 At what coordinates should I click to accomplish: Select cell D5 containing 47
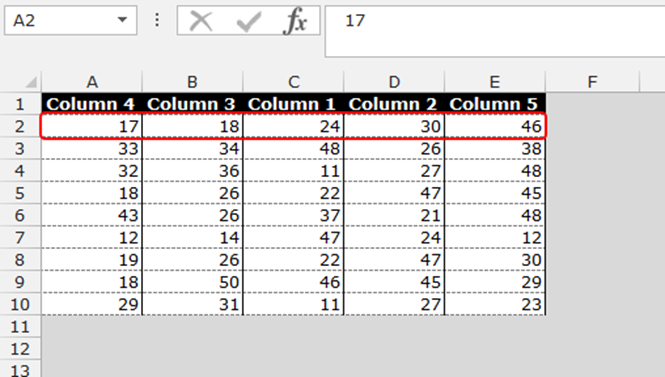click(394, 193)
